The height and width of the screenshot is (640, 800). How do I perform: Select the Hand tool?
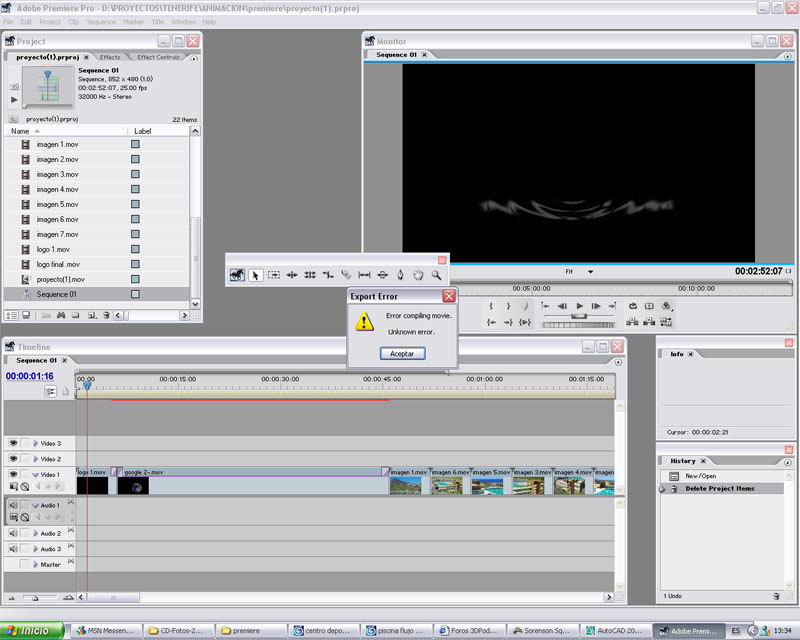418,275
